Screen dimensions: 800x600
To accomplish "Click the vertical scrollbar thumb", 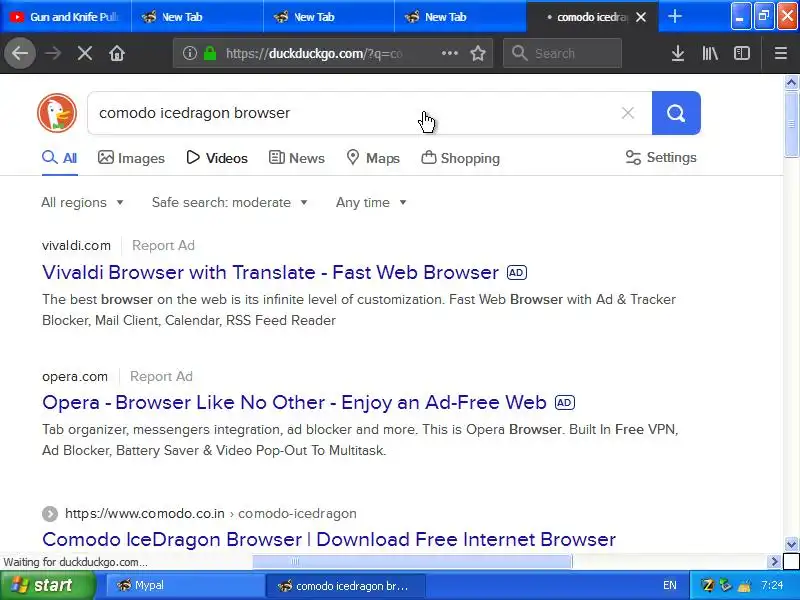I will pyautogui.click(x=791, y=123).
